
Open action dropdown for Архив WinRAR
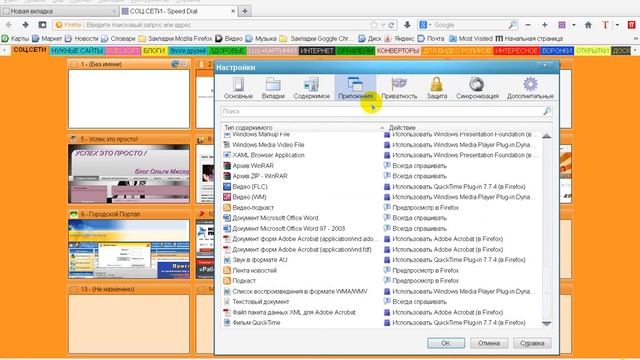click(x=463, y=166)
